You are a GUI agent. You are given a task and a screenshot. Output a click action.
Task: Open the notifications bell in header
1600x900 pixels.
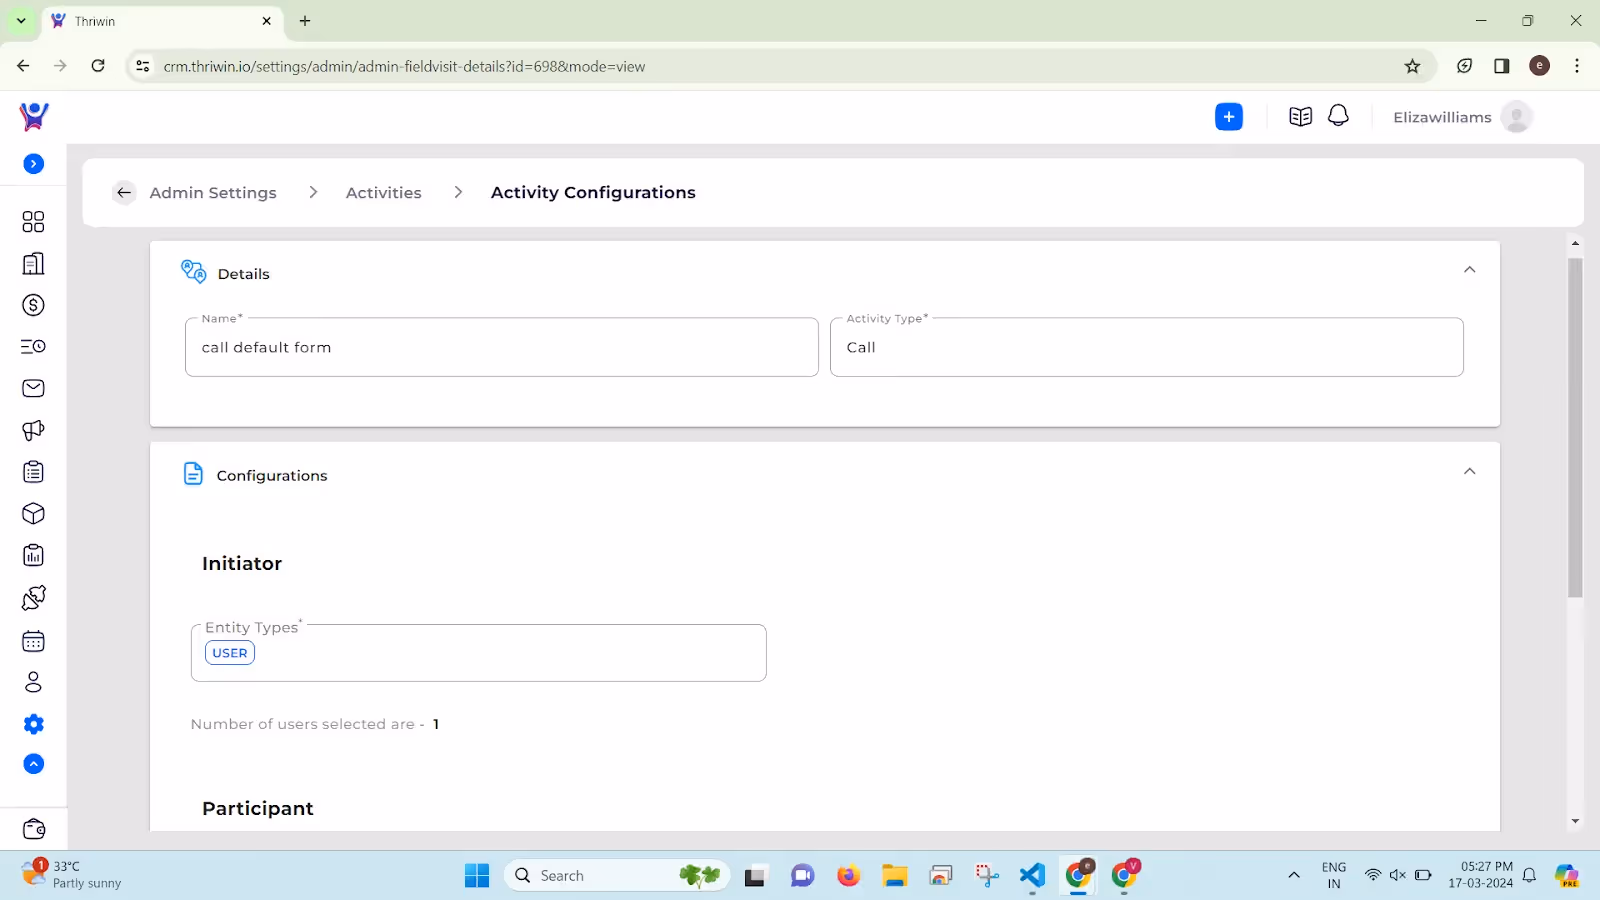(1338, 116)
